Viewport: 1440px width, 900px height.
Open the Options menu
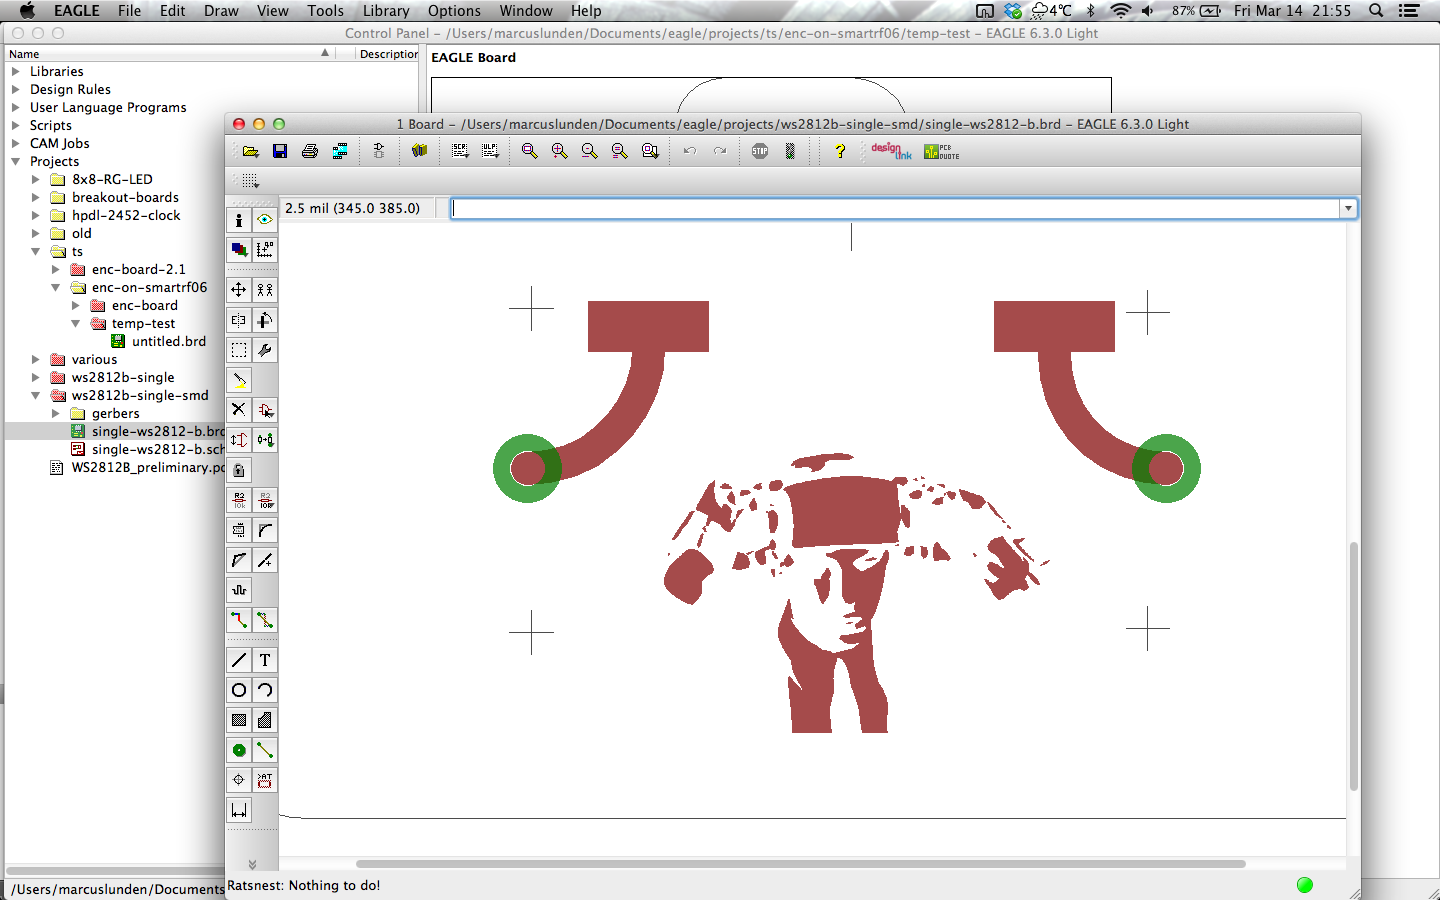454,11
